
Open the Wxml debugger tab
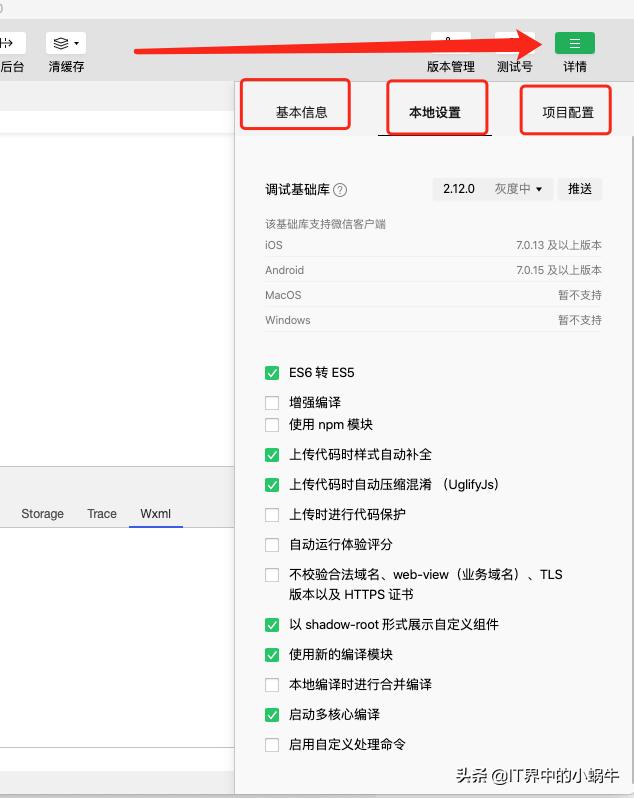pyautogui.click(x=156, y=514)
